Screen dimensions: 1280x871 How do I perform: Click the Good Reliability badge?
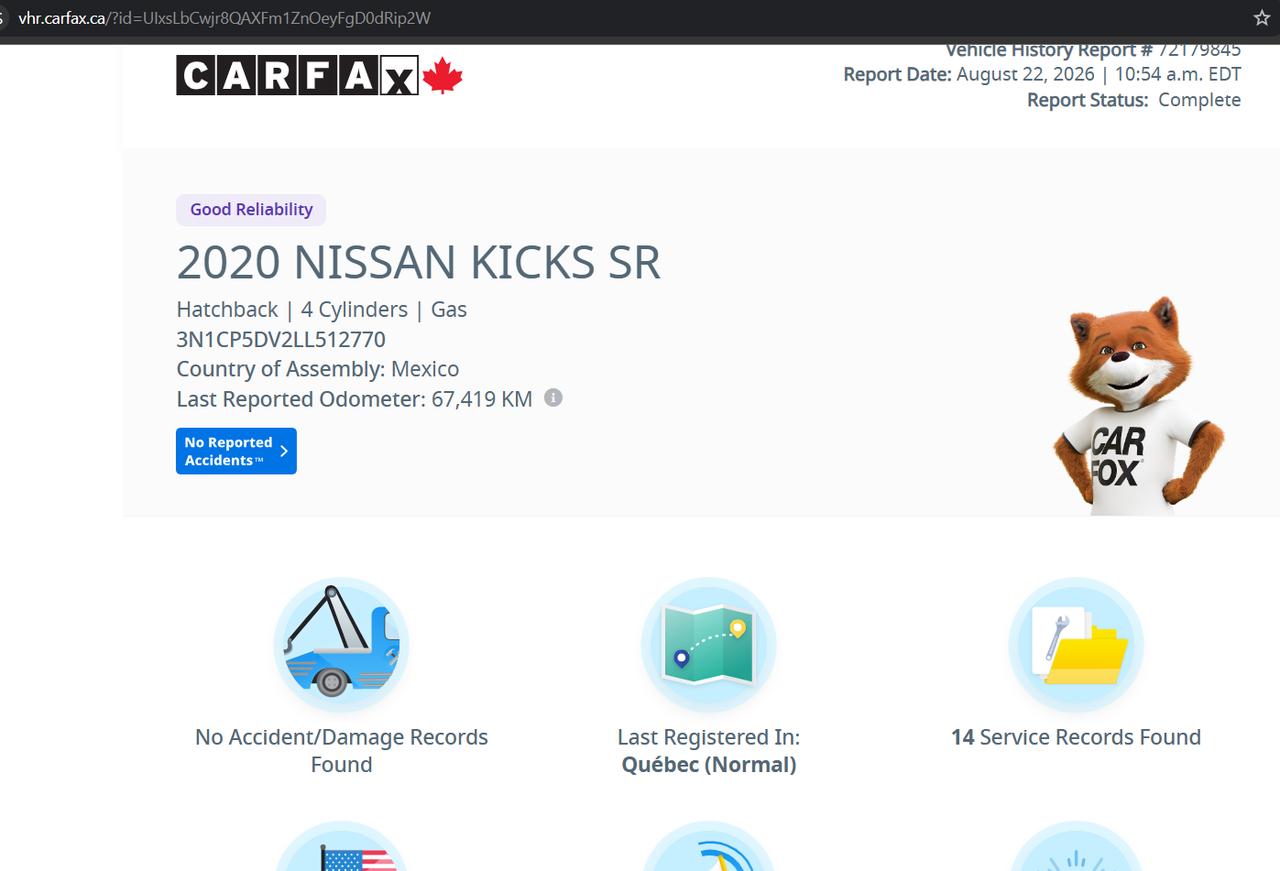251,209
